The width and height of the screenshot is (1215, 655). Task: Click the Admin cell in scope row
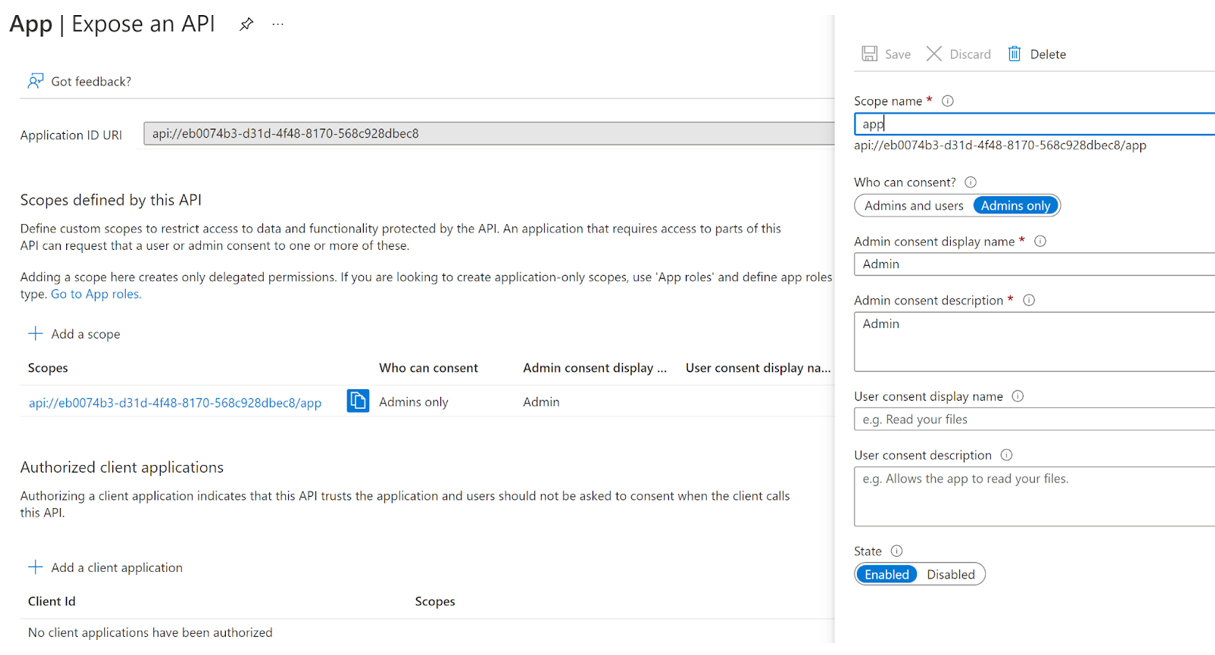point(541,402)
